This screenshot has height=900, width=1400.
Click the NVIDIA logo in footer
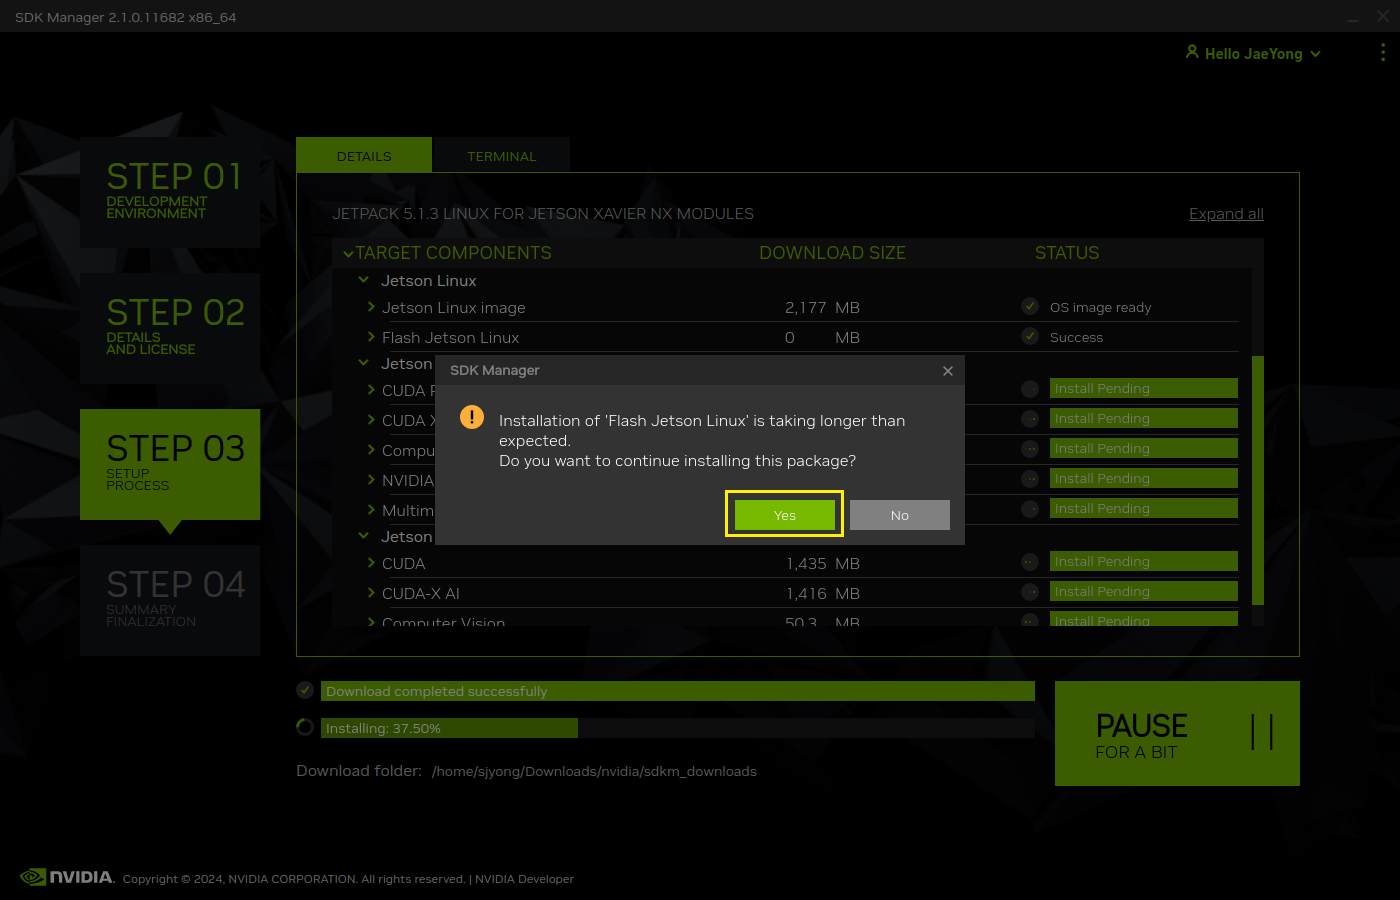[67, 877]
